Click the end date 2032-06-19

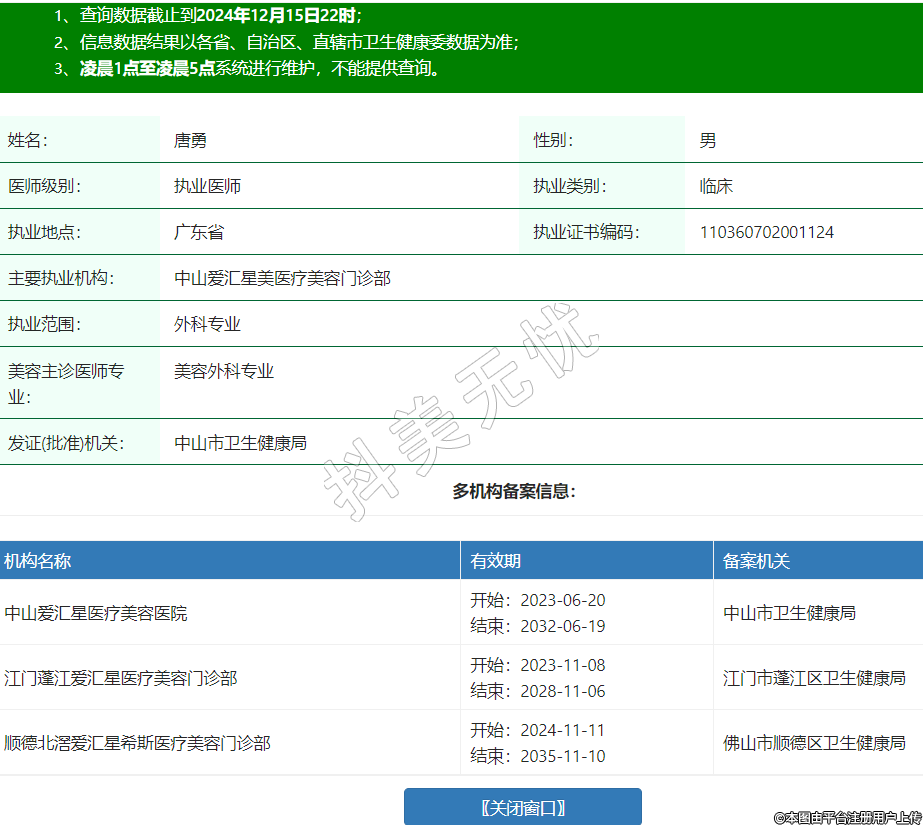point(563,626)
